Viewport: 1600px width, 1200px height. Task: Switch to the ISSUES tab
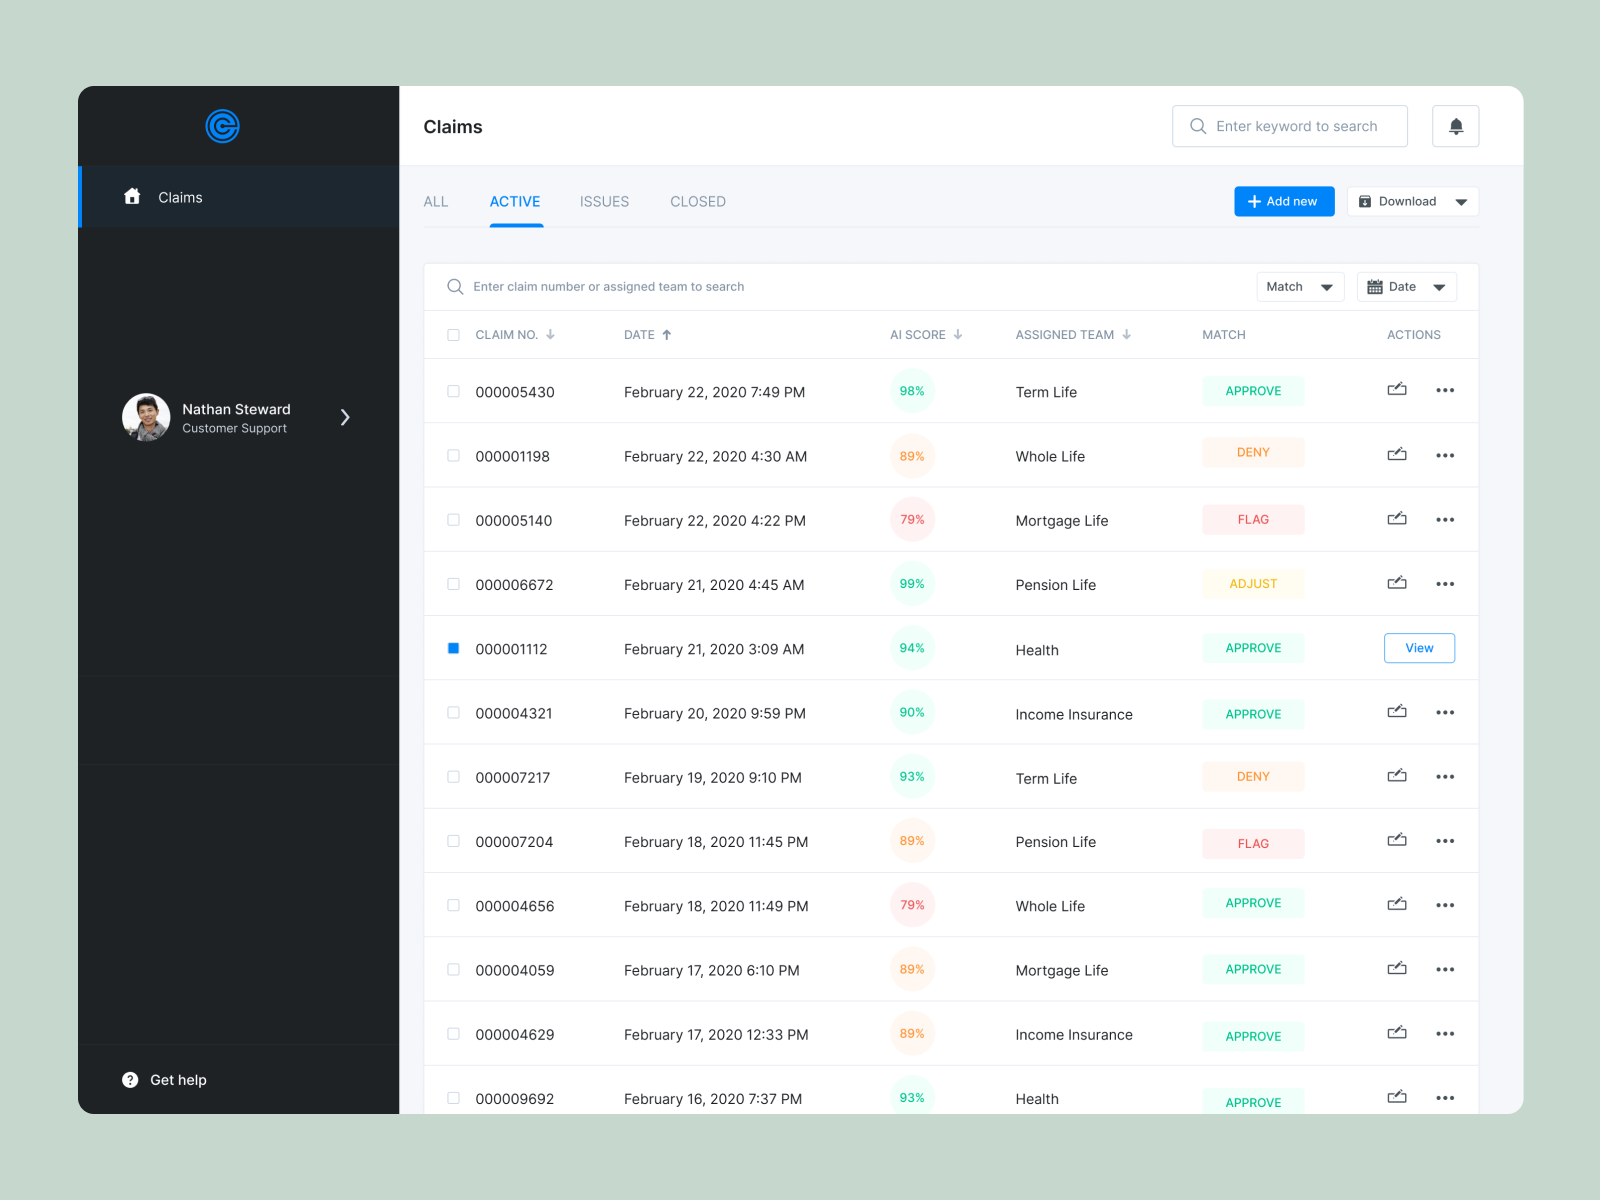tap(604, 201)
